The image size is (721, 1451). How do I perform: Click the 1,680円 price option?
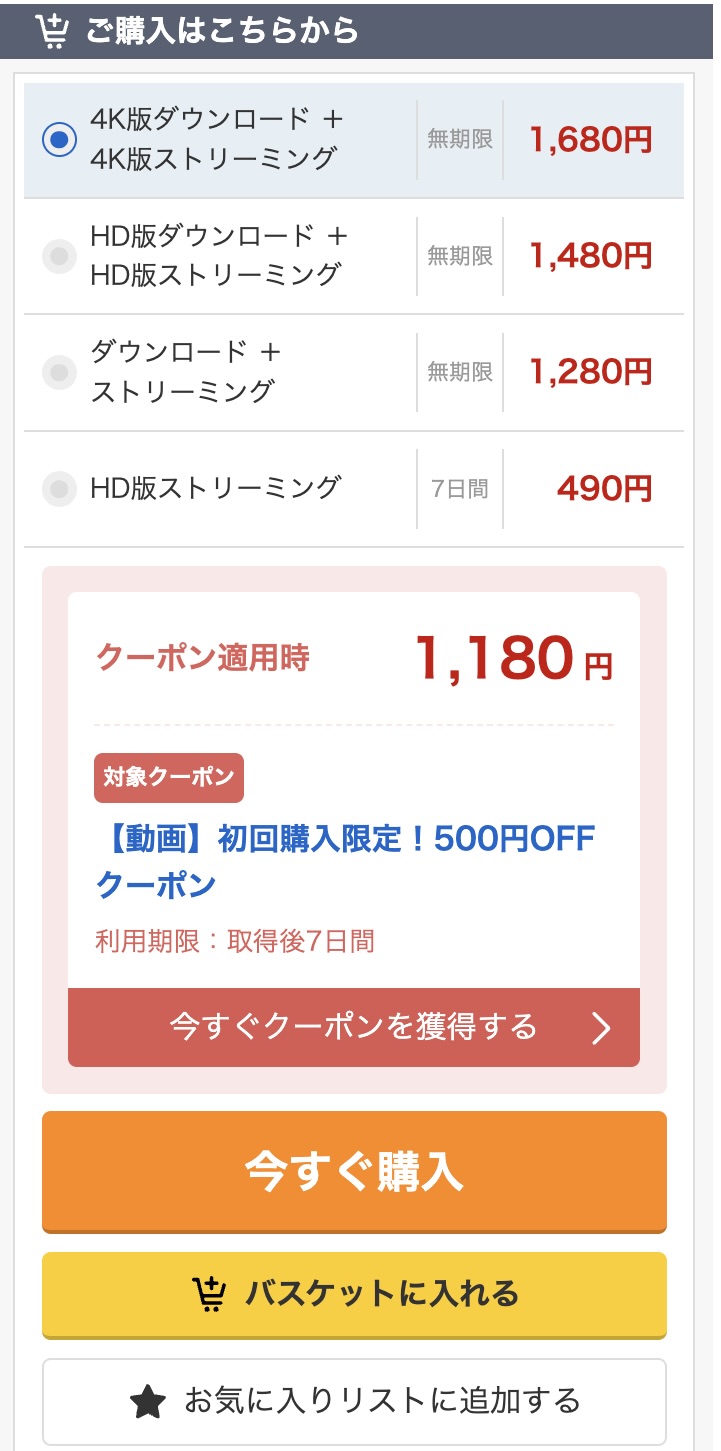(x=591, y=140)
